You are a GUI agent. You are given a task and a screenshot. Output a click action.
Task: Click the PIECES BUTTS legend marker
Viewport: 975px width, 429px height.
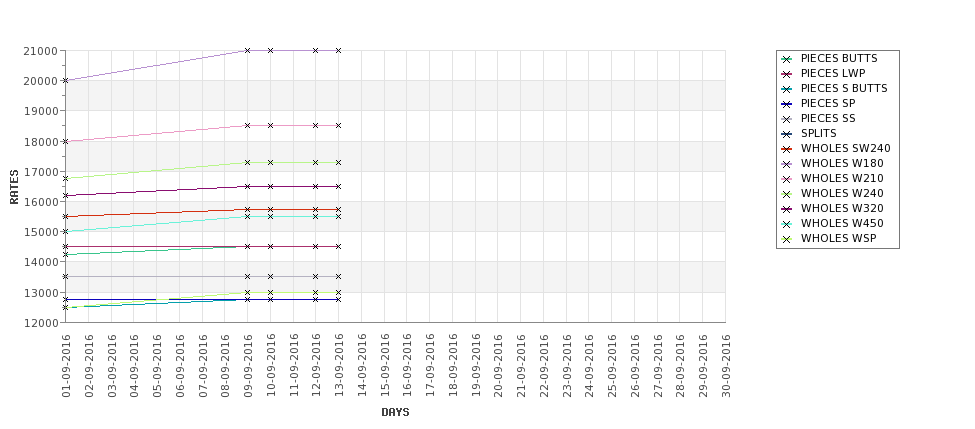pos(787,59)
